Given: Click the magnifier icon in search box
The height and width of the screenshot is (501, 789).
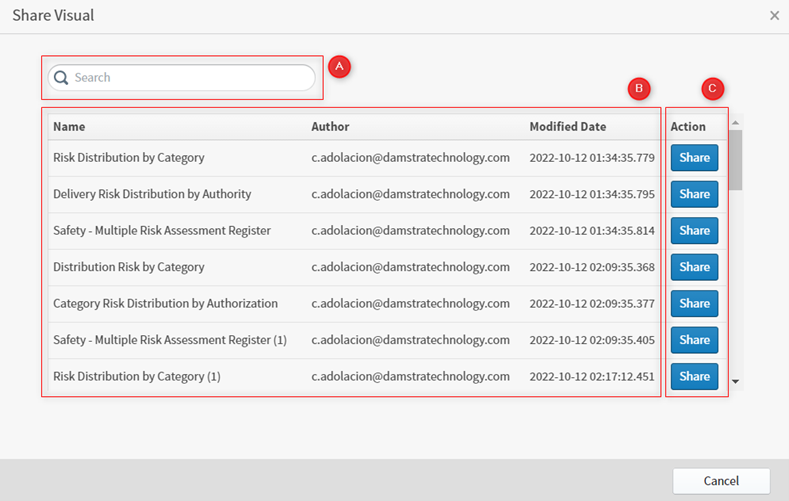Looking at the screenshot, I should coord(61,78).
